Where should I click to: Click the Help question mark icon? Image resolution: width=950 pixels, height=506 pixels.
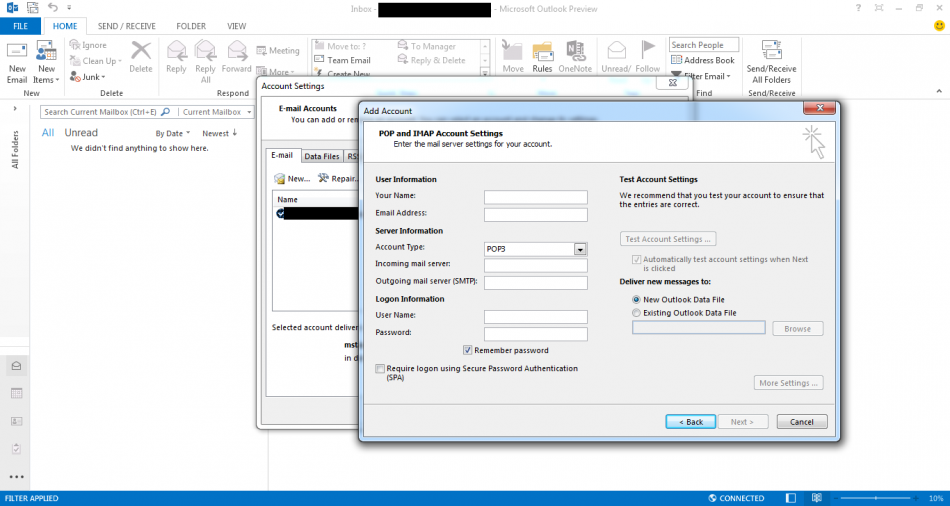tap(858, 8)
